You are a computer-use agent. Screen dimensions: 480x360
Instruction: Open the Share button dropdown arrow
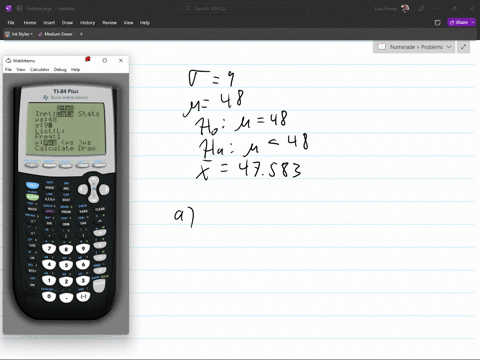[x=473, y=22]
